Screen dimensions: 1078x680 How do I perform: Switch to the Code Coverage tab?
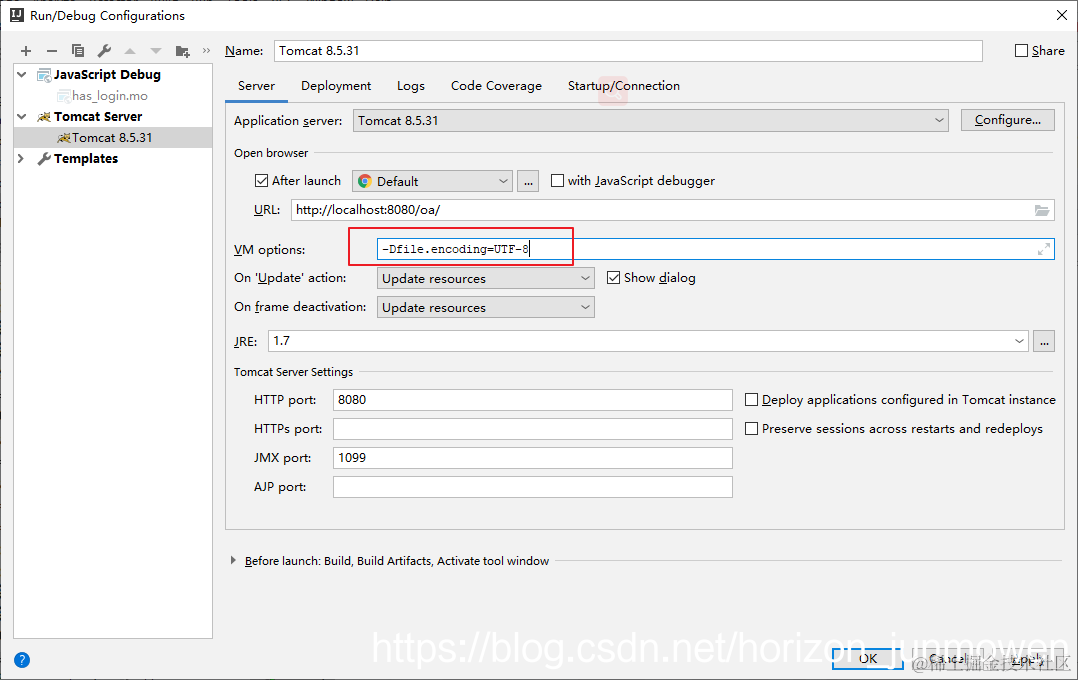pyautogui.click(x=496, y=86)
